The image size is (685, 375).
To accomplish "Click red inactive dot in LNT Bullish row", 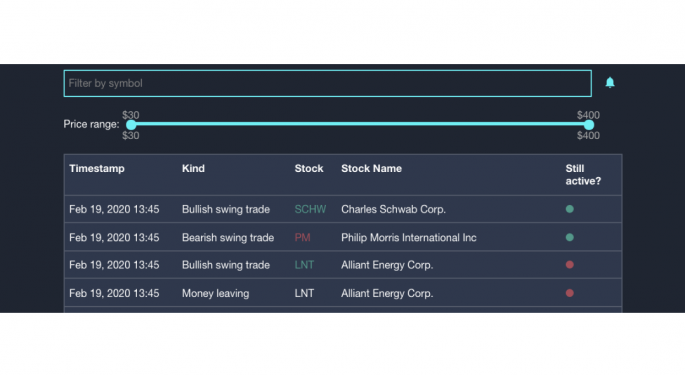I will click(x=570, y=264).
